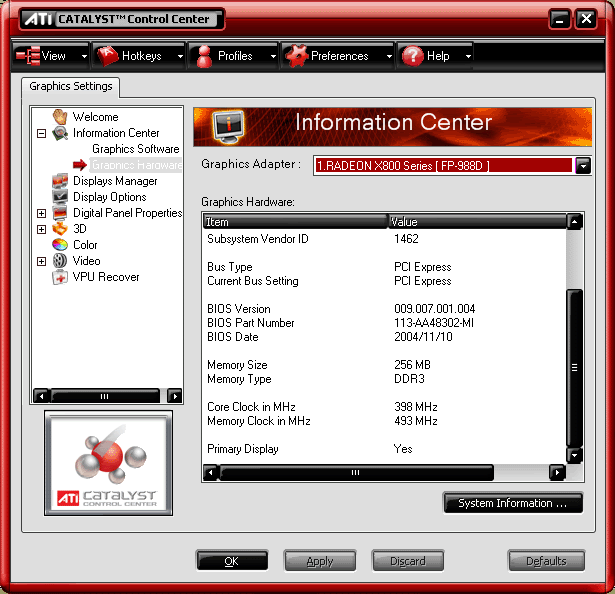Open the Hotkeys menu
This screenshot has width=615, height=594.
pos(139,56)
